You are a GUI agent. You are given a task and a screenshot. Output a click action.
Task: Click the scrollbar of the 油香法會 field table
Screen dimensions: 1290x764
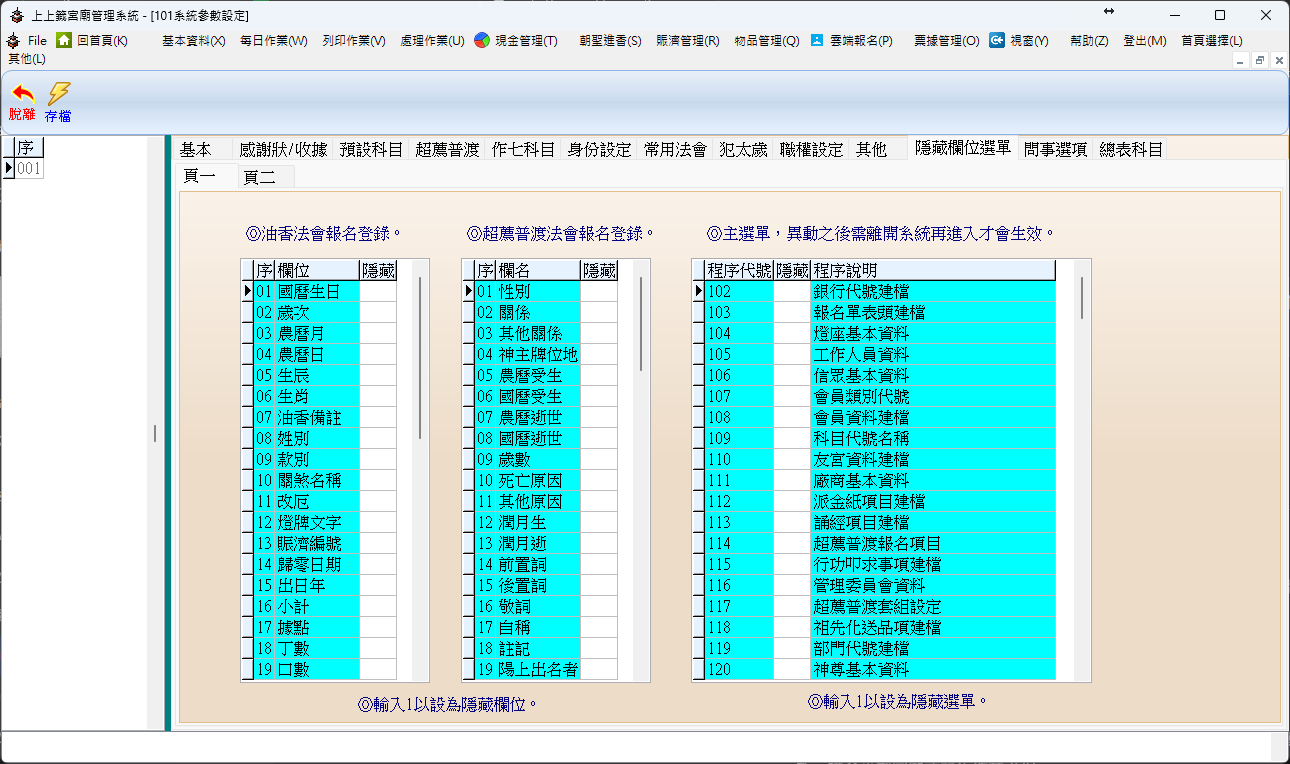[x=420, y=358]
